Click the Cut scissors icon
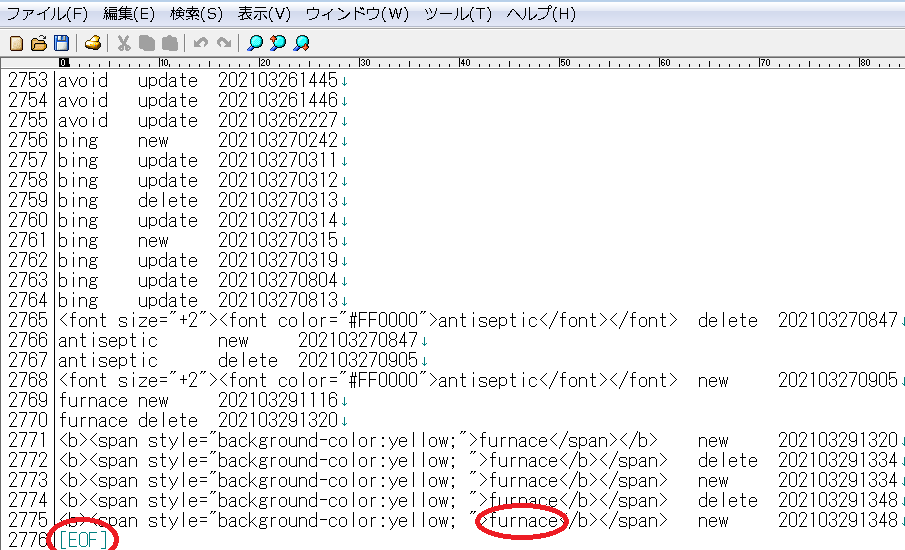Screen dimensions: 905x550 tap(124, 43)
